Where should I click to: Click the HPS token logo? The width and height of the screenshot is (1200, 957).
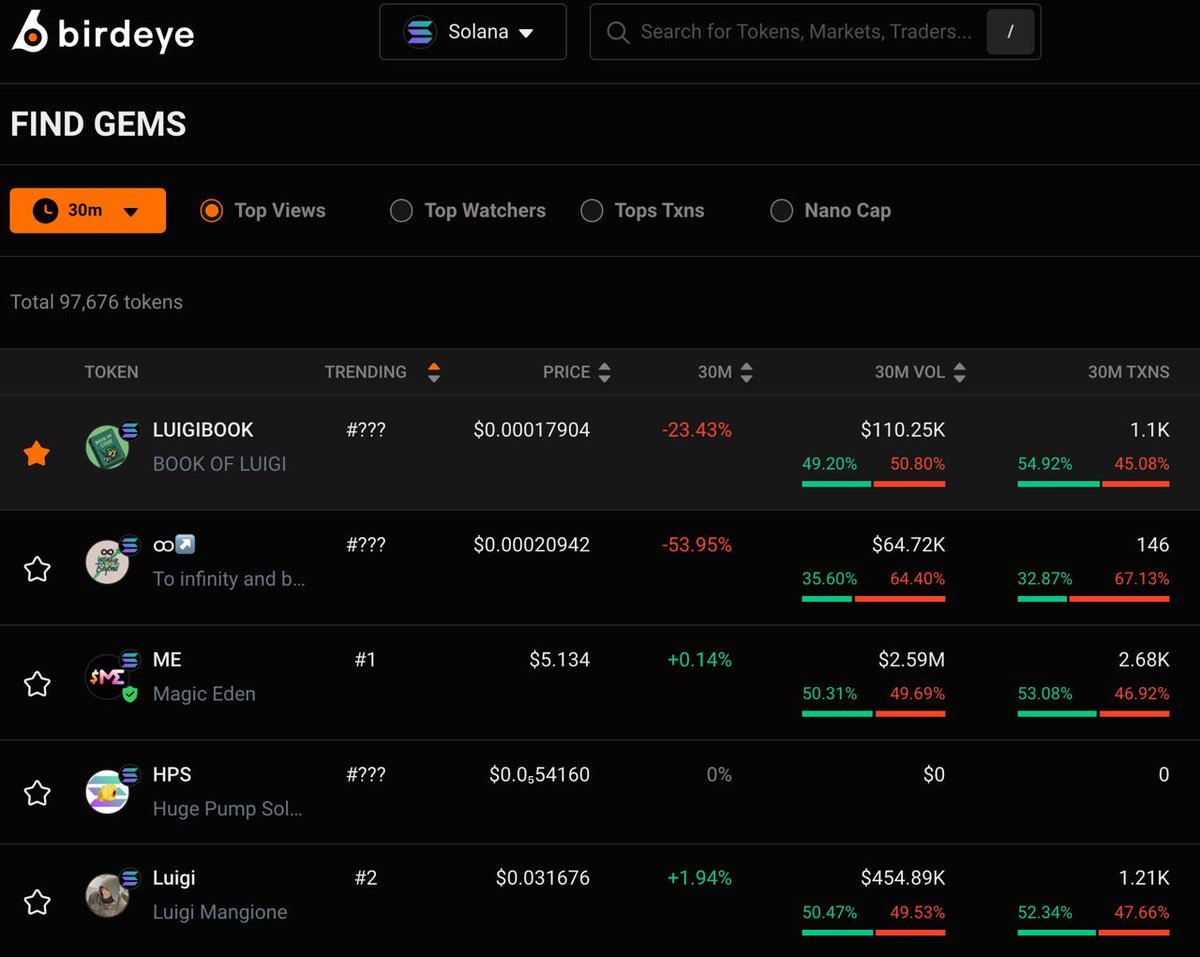coord(108,792)
